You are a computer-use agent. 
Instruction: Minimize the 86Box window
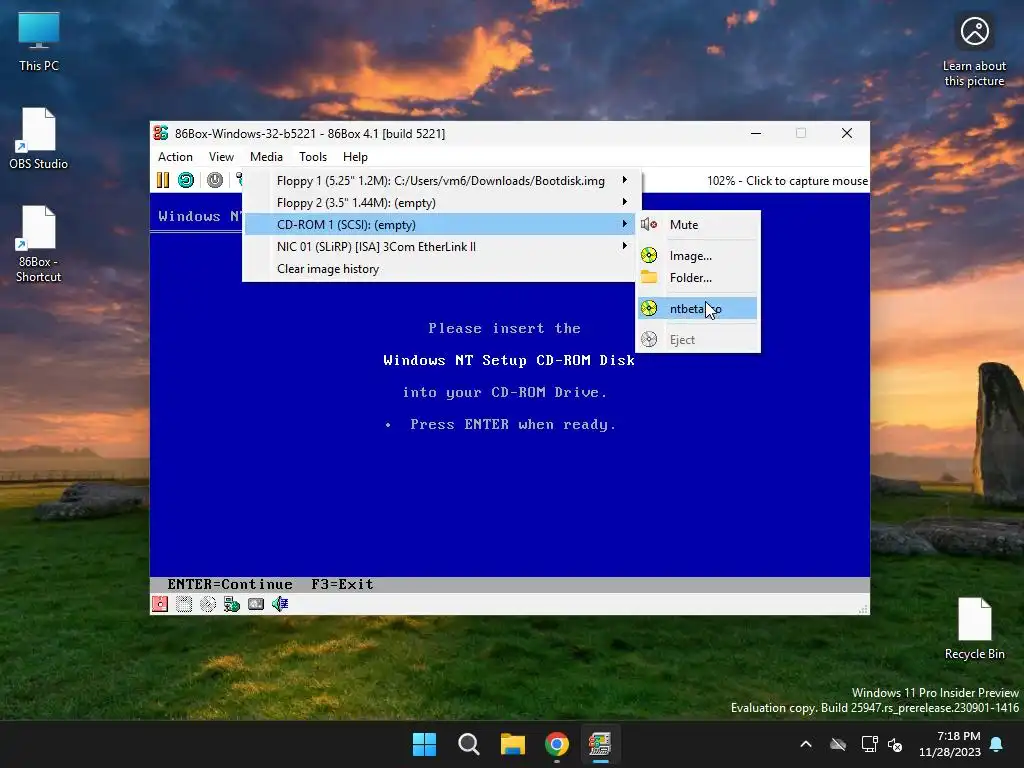[x=756, y=133]
